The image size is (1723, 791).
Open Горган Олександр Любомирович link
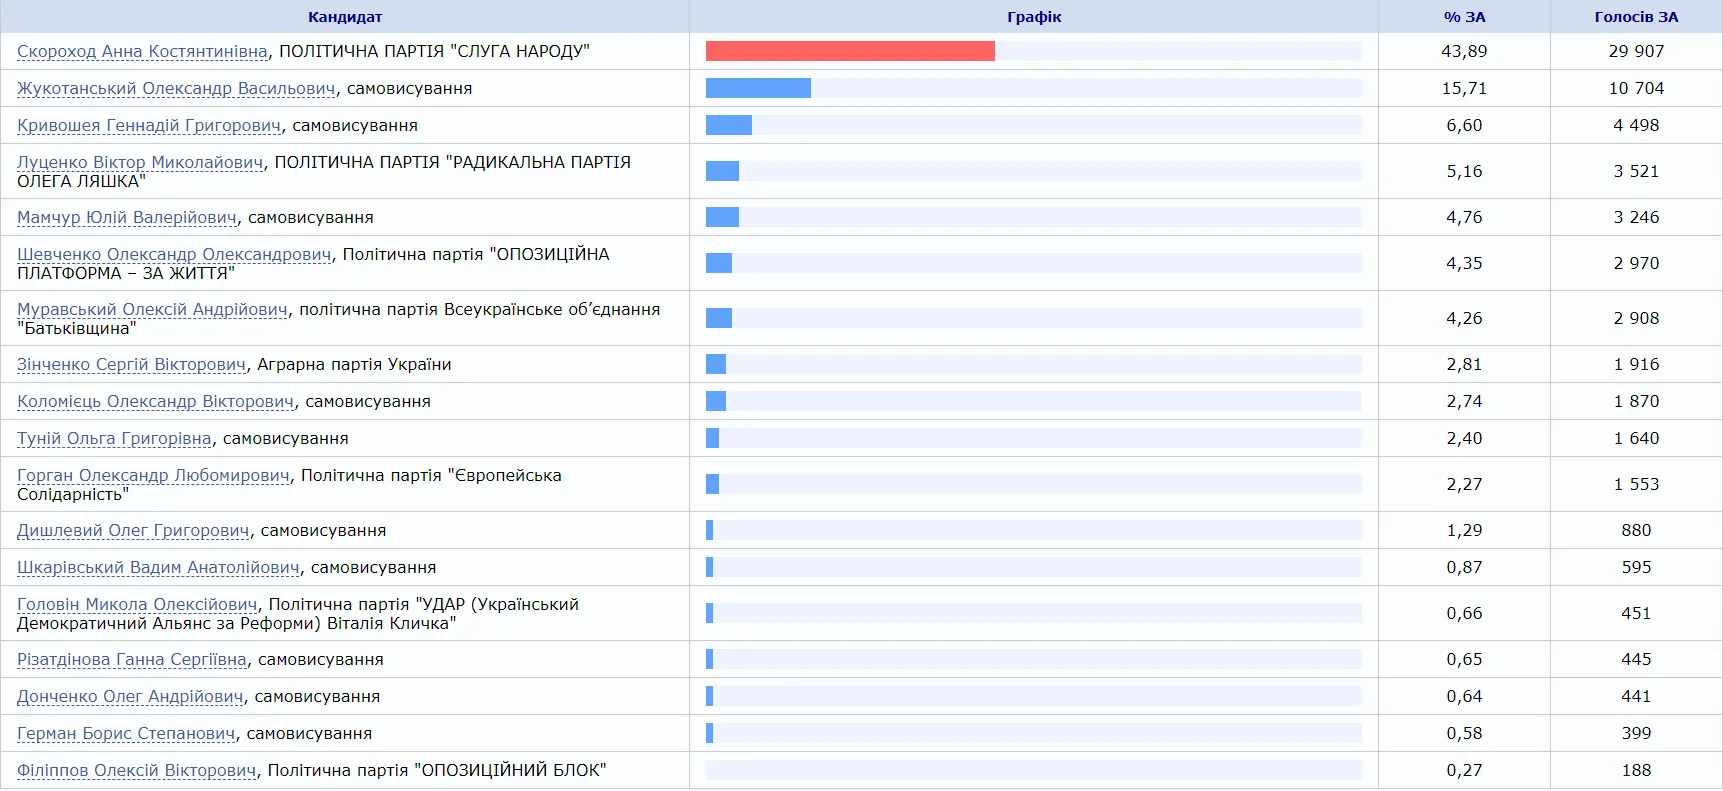pos(153,476)
